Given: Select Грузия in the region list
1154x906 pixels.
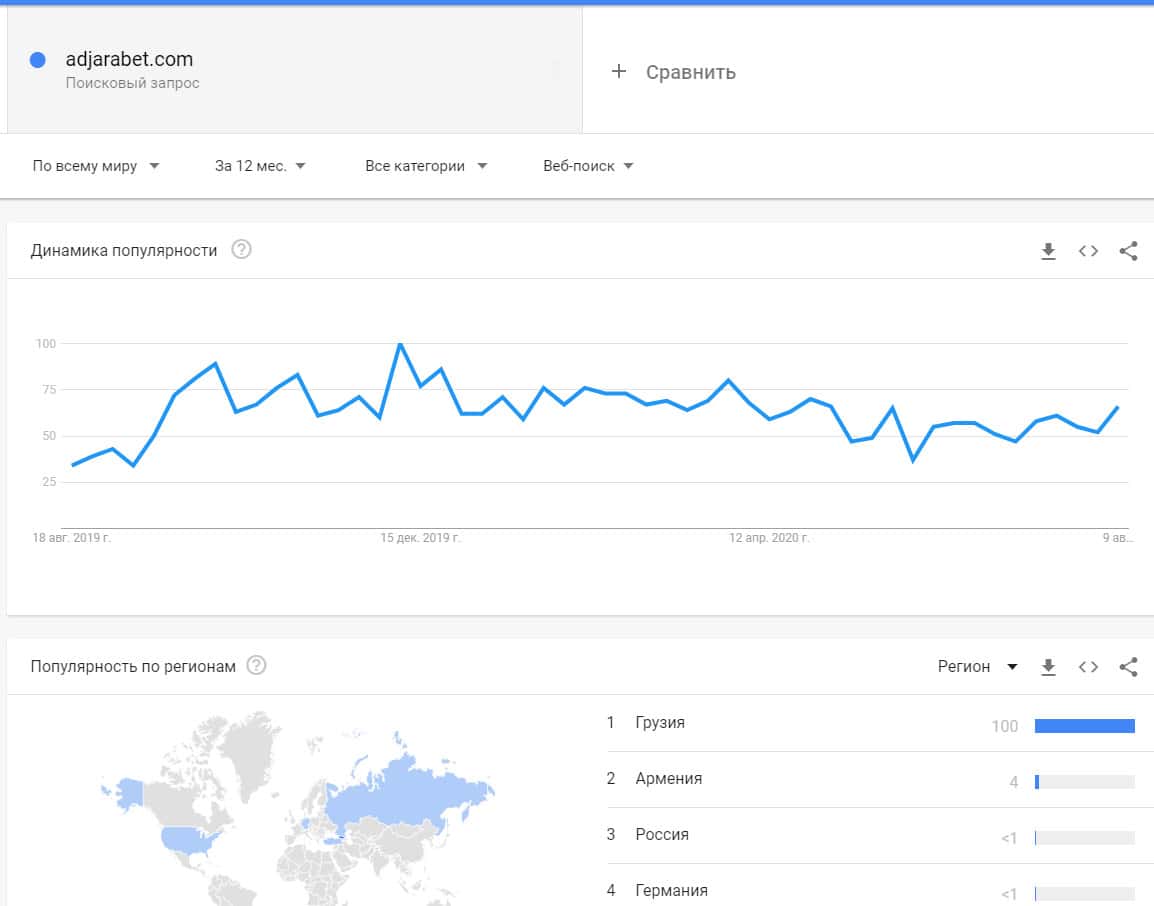Looking at the screenshot, I should (x=660, y=723).
